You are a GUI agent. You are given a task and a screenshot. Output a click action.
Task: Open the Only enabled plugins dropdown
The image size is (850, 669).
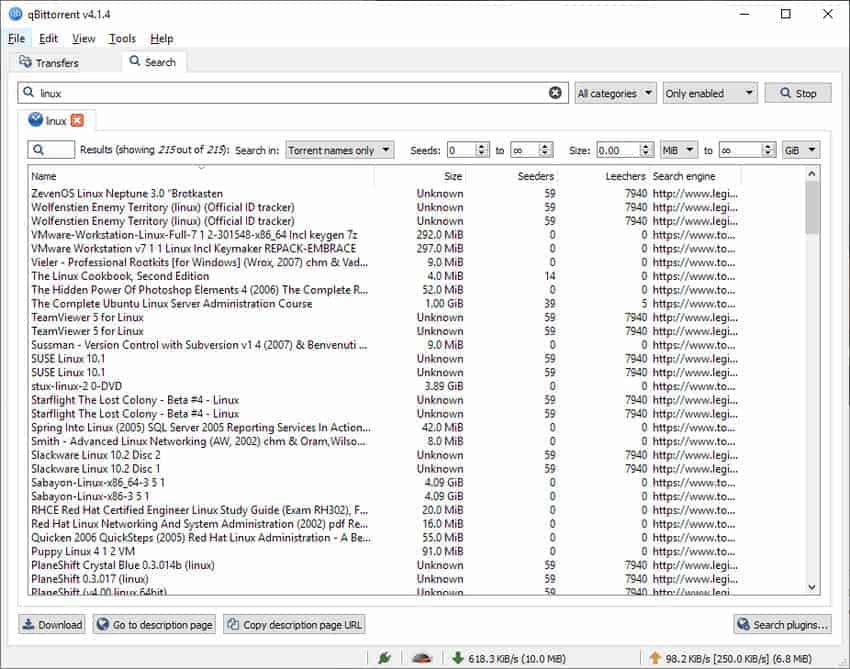click(x=710, y=93)
